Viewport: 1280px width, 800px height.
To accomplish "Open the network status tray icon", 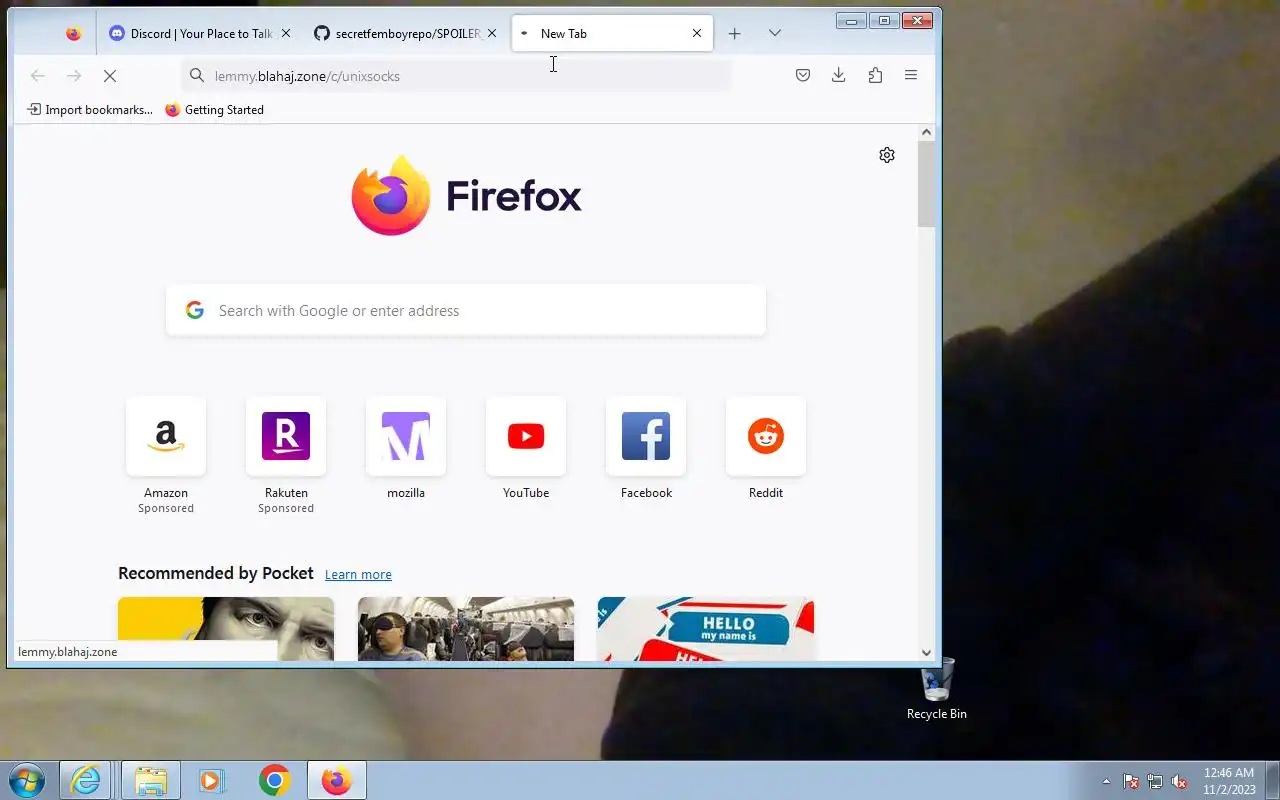I will tap(1155, 781).
